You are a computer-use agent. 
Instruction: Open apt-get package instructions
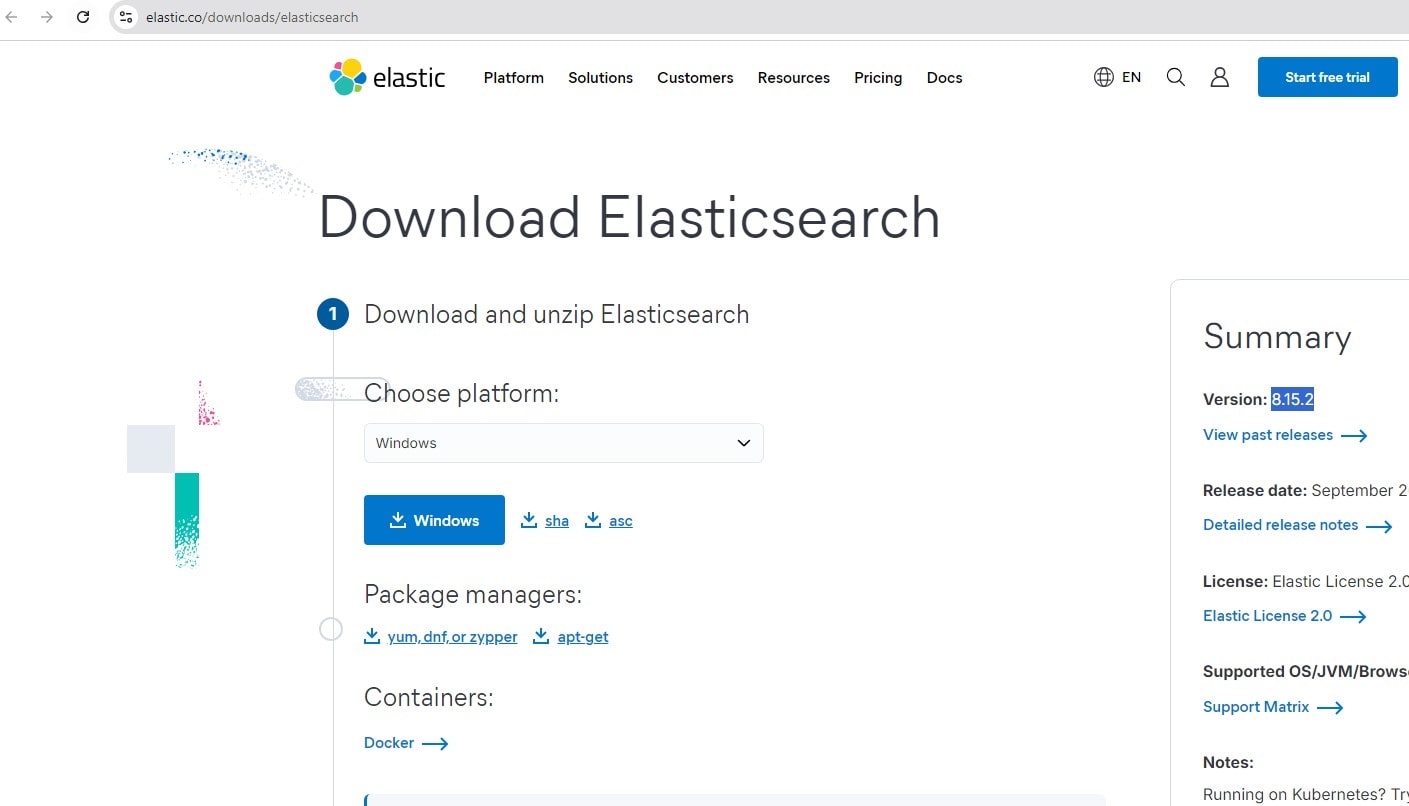(x=582, y=637)
